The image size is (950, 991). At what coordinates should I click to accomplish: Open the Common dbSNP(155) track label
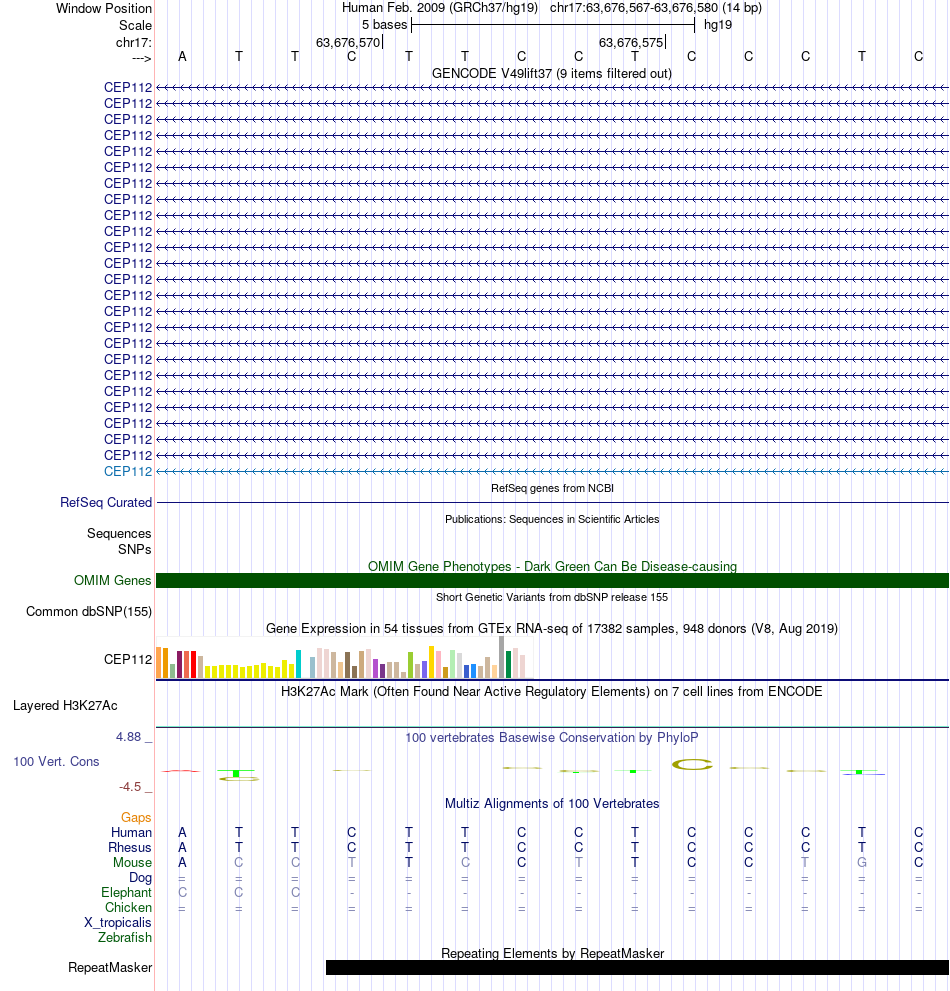[88, 611]
